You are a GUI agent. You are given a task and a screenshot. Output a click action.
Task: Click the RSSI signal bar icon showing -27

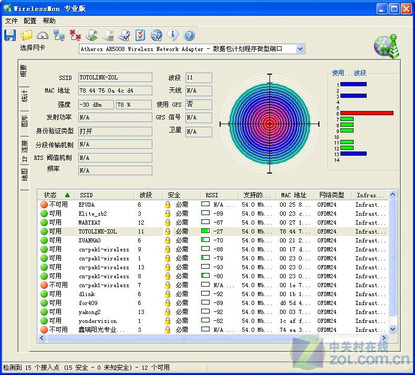click(206, 231)
